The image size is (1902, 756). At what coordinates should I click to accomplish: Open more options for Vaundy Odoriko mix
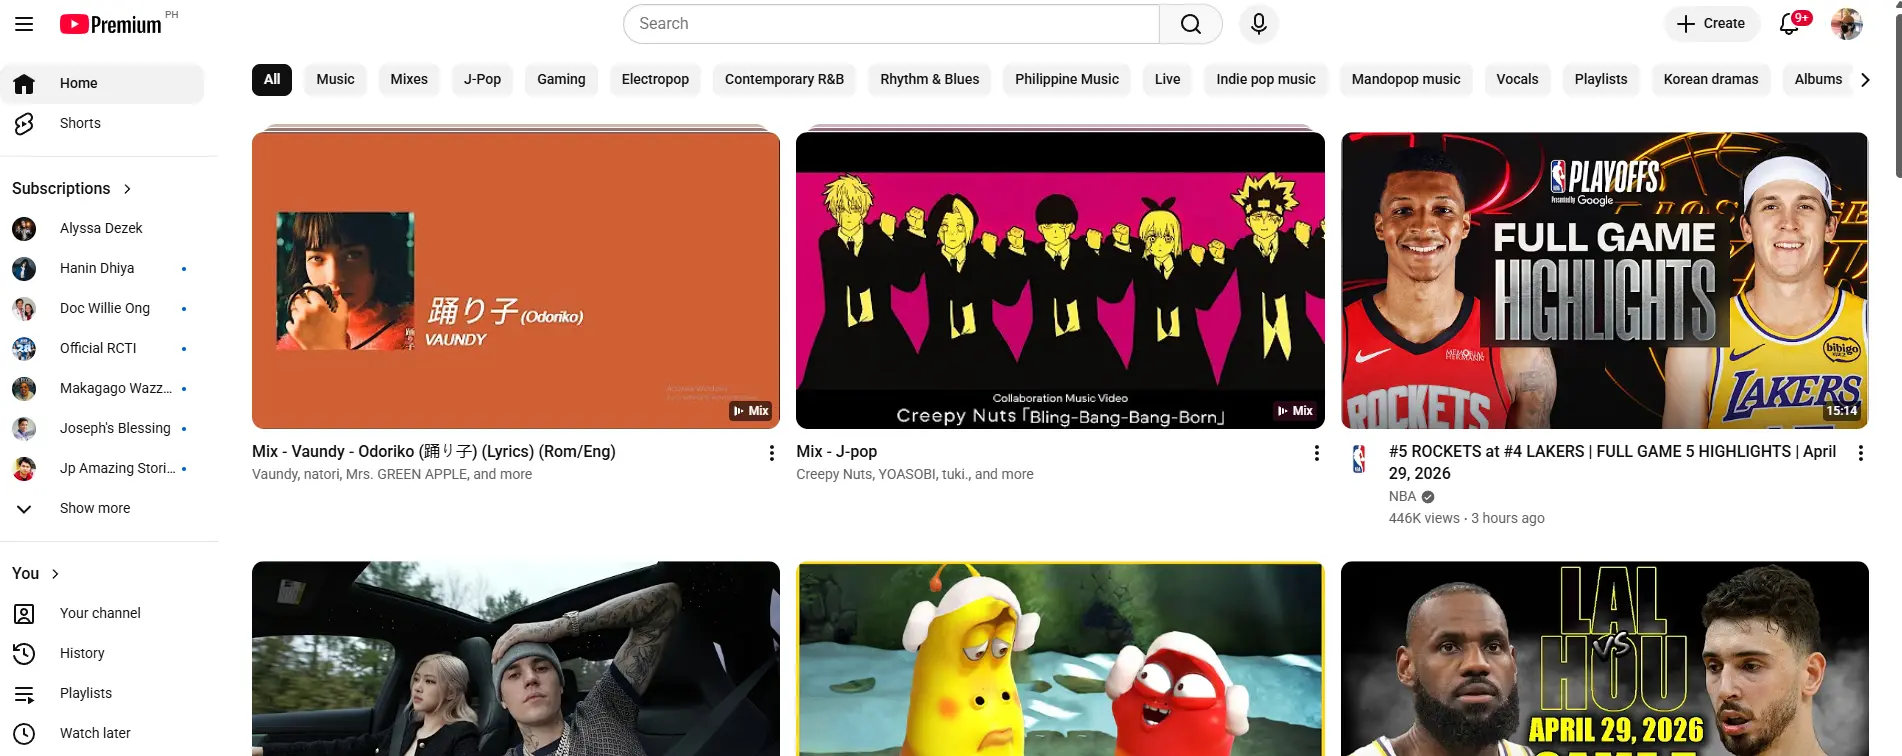point(771,453)
